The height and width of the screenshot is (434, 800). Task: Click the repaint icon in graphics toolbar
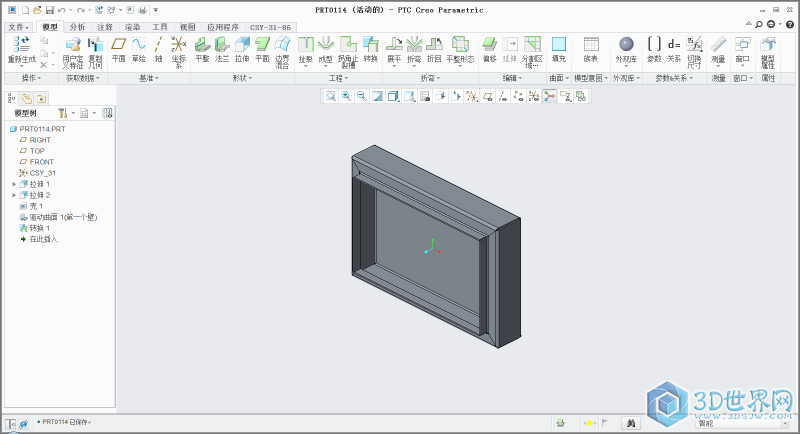(377, 96)
